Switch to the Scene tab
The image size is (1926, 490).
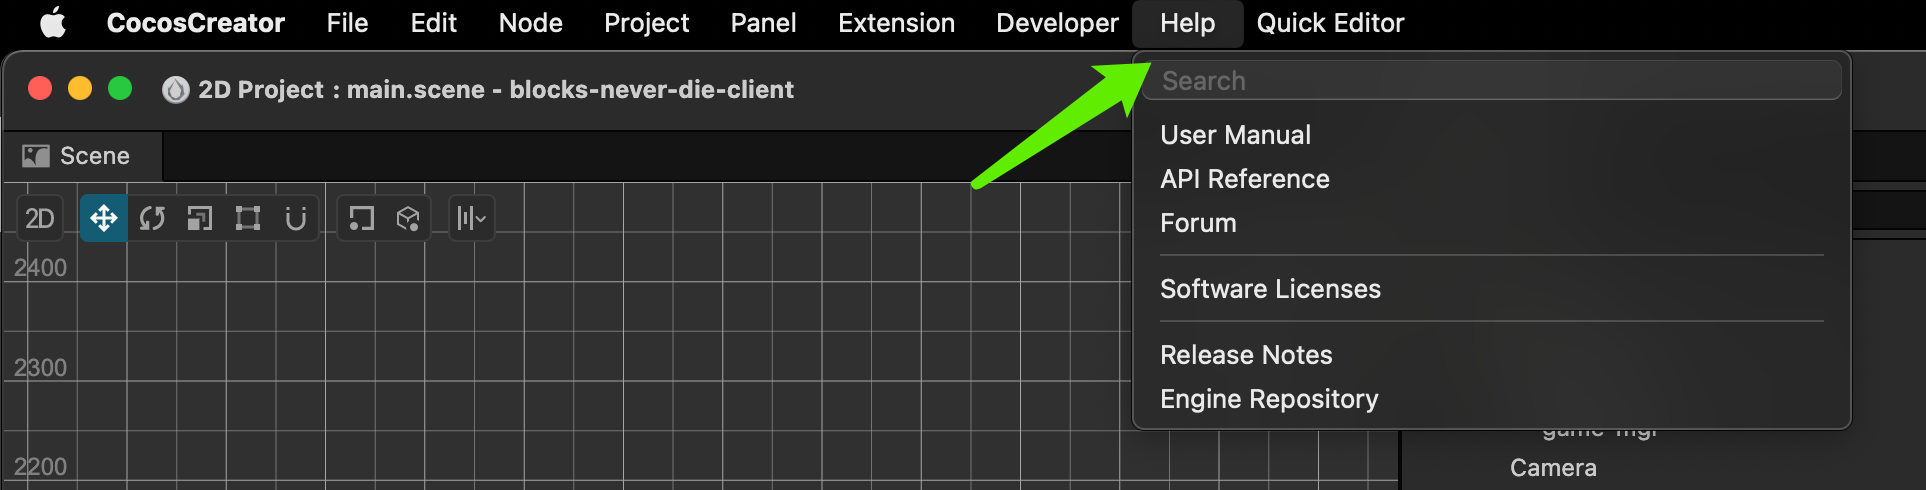click(94, 156)
